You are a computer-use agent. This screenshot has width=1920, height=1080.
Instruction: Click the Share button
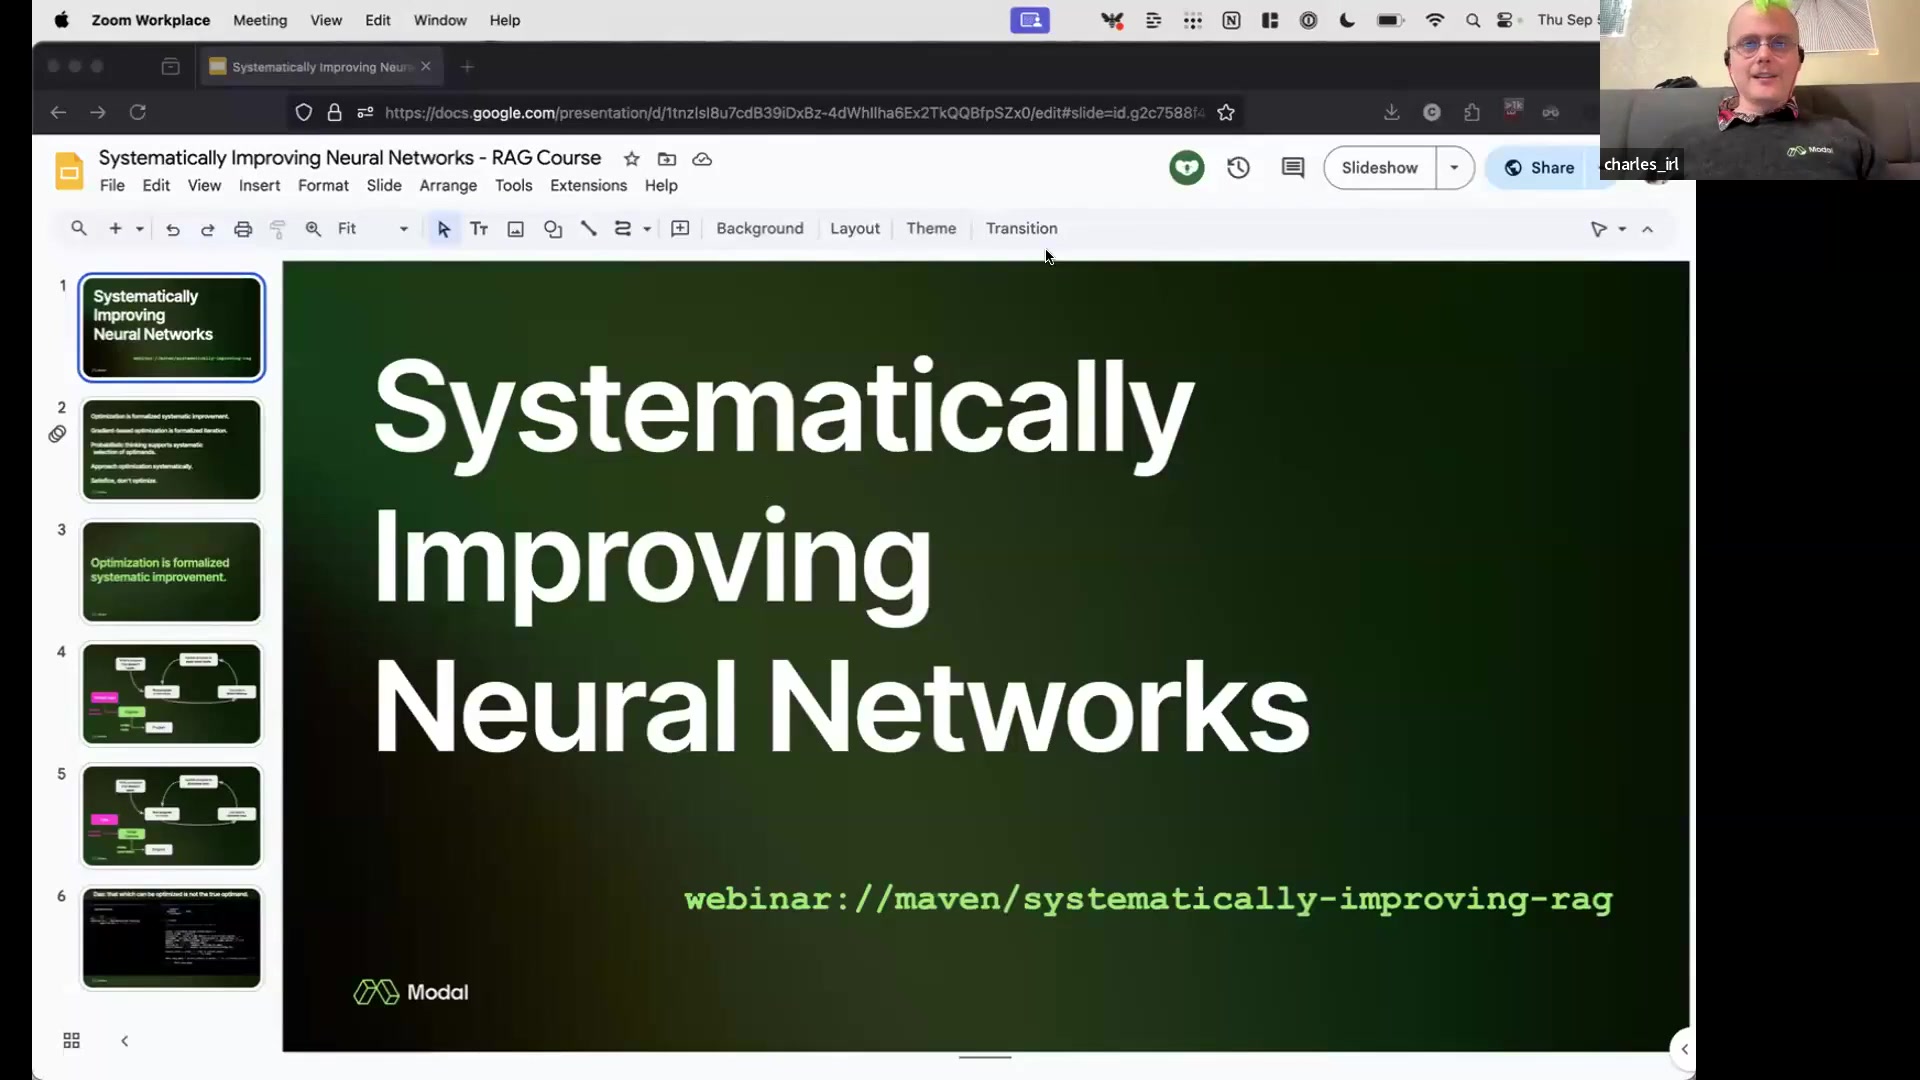click(1540, 168)
